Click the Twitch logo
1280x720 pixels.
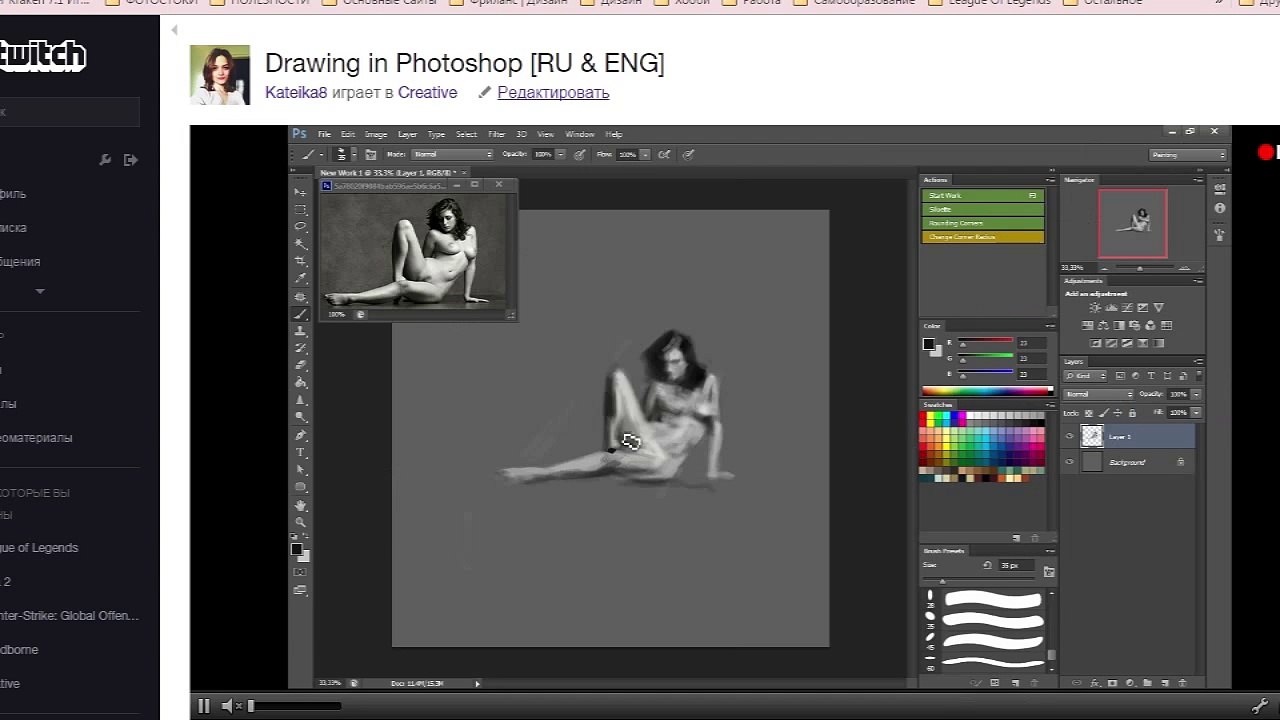[x=42, y=55]
